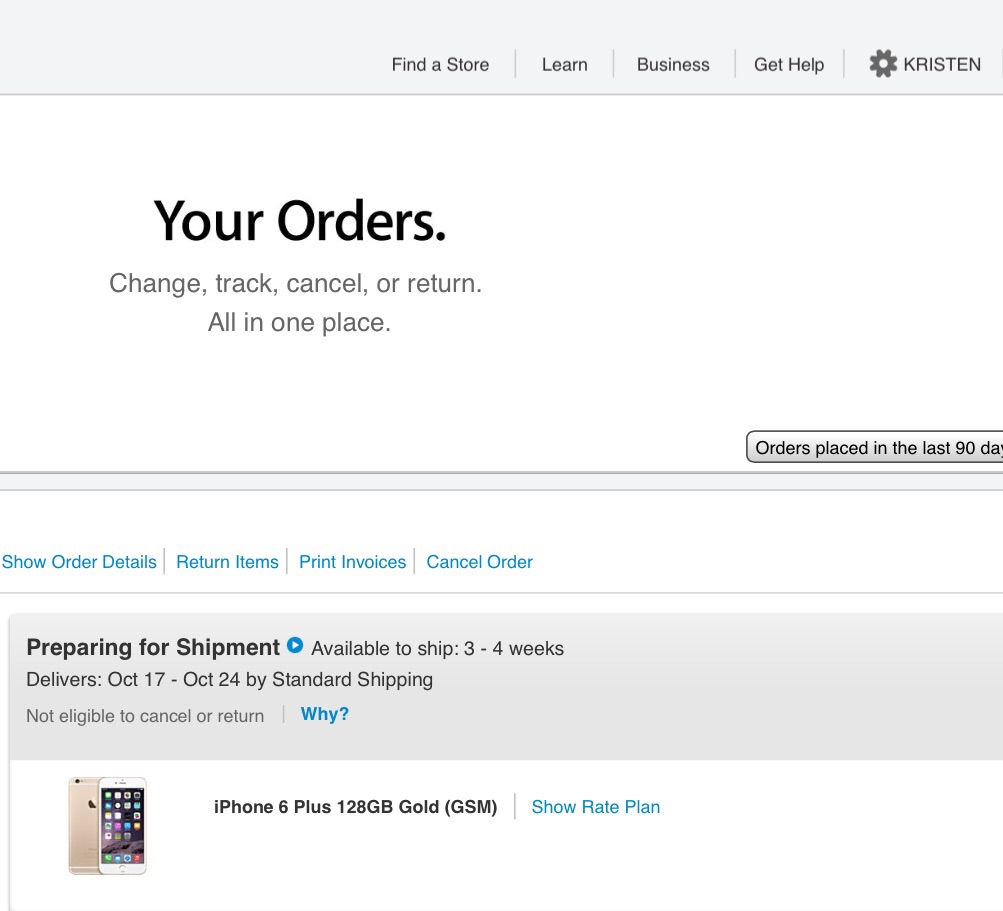Image resolution: width=1003 pixels, height=911 pixels.
Task: Click the Preparing for Shipment status heading
Action: point(153,647)
